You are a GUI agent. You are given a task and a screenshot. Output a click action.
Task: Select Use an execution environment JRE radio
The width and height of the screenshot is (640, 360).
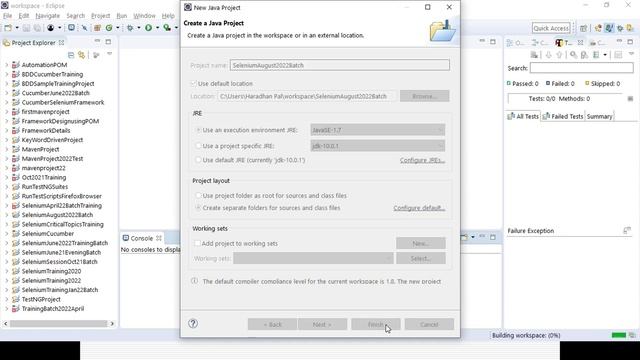pos(198,130)
